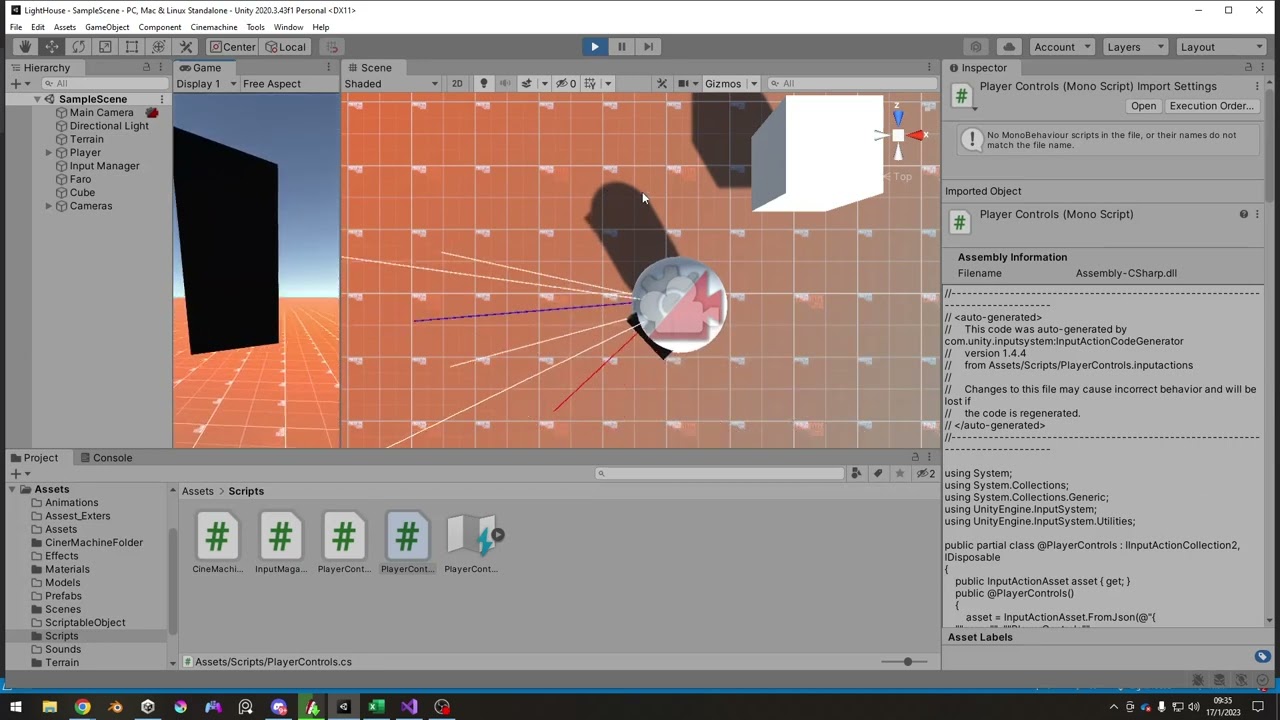Screen dimensions: 1280x720
Task: Toggle 2D view mode in Scene
Action: click(x=457, y=84)
